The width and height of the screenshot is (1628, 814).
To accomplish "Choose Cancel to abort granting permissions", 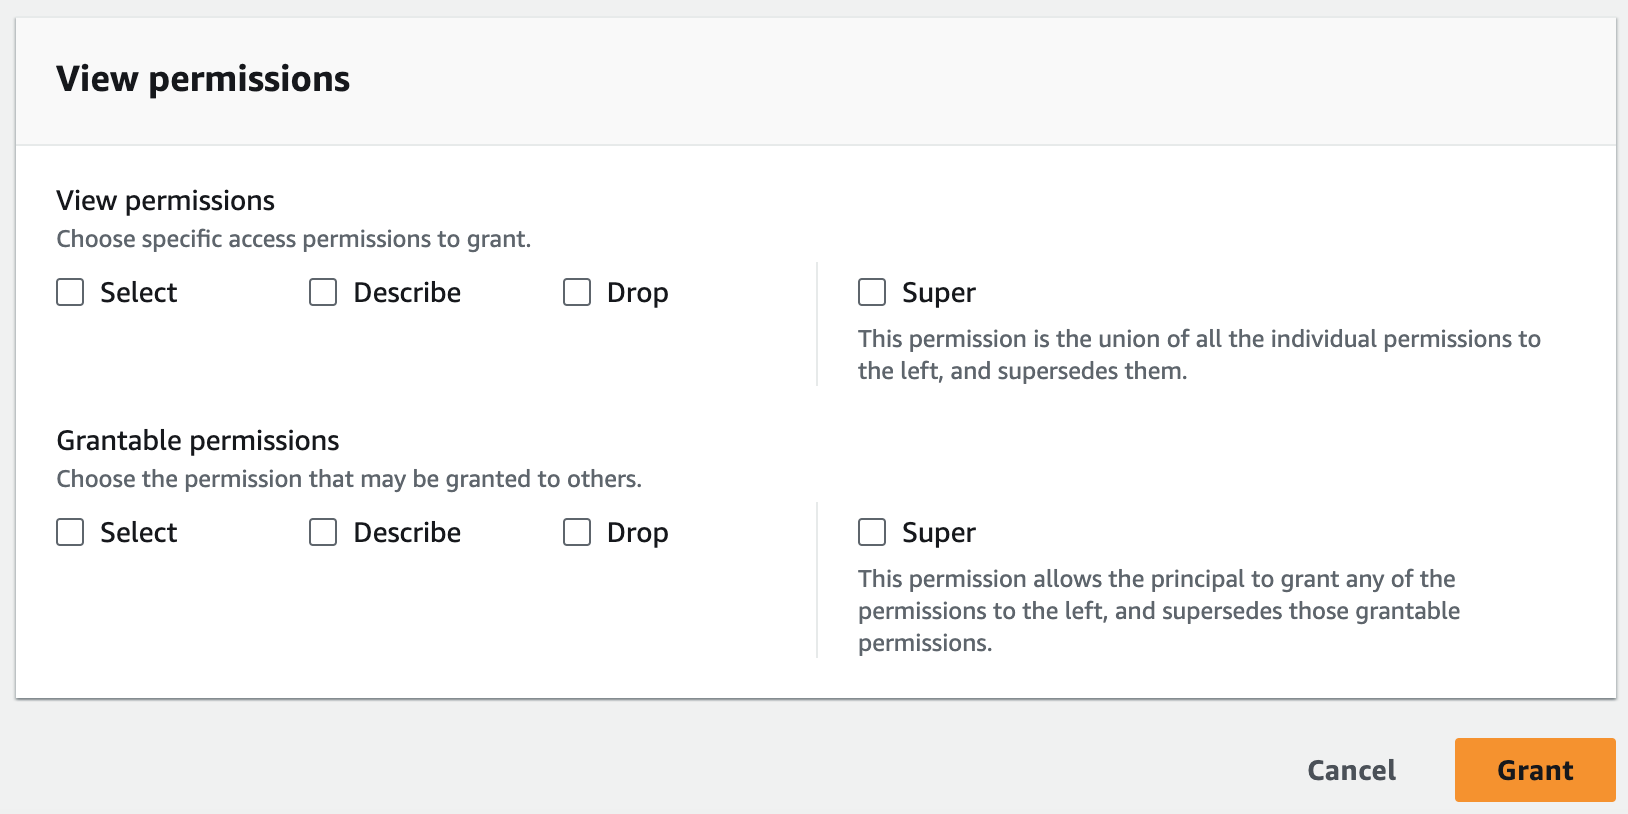I will 1351,770.
